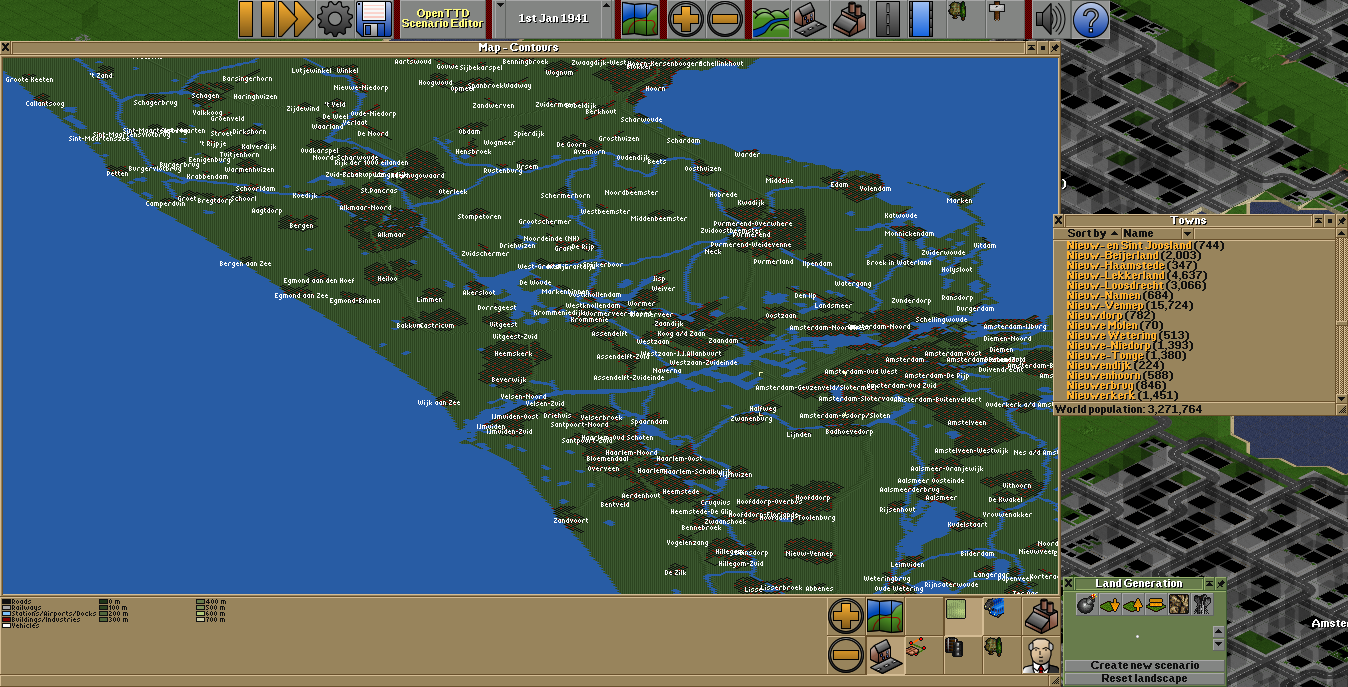
Task: Click zoom out minus button in map window
Action: click(x=846, y=656)
